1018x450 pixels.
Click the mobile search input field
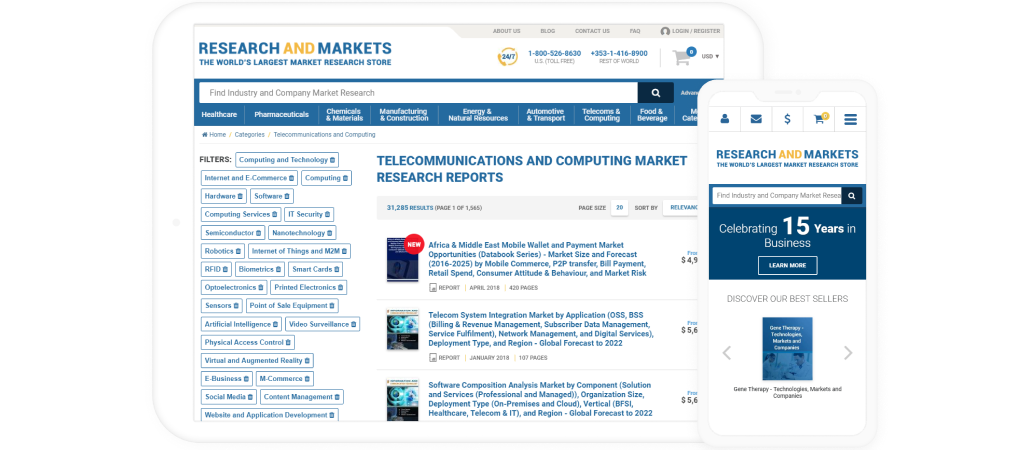pos(776,195)
